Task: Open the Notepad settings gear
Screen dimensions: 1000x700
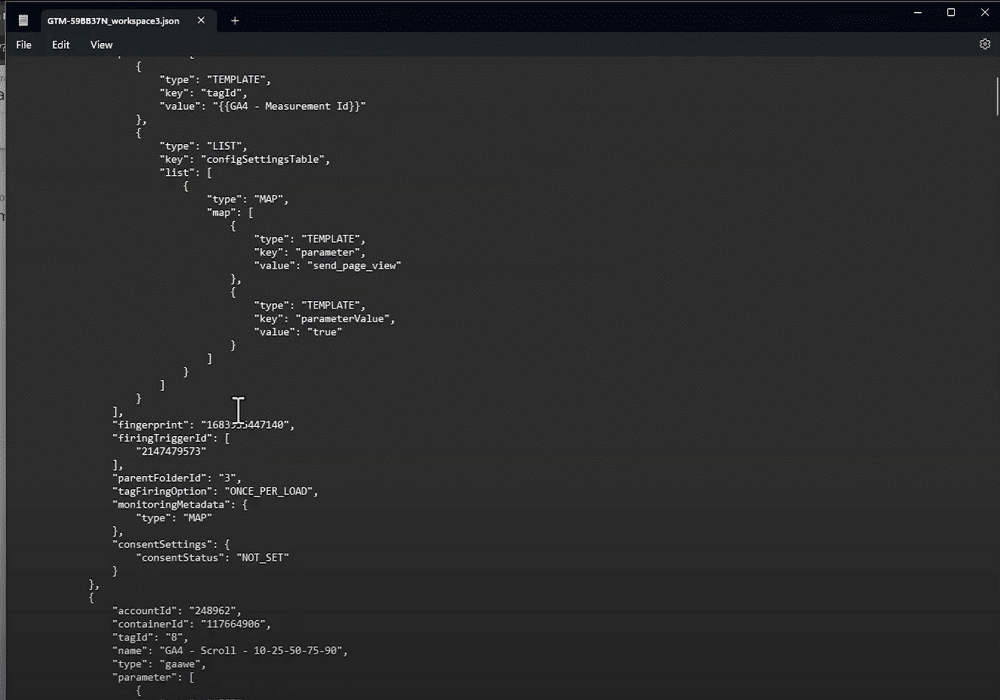Action: point(985,44)
